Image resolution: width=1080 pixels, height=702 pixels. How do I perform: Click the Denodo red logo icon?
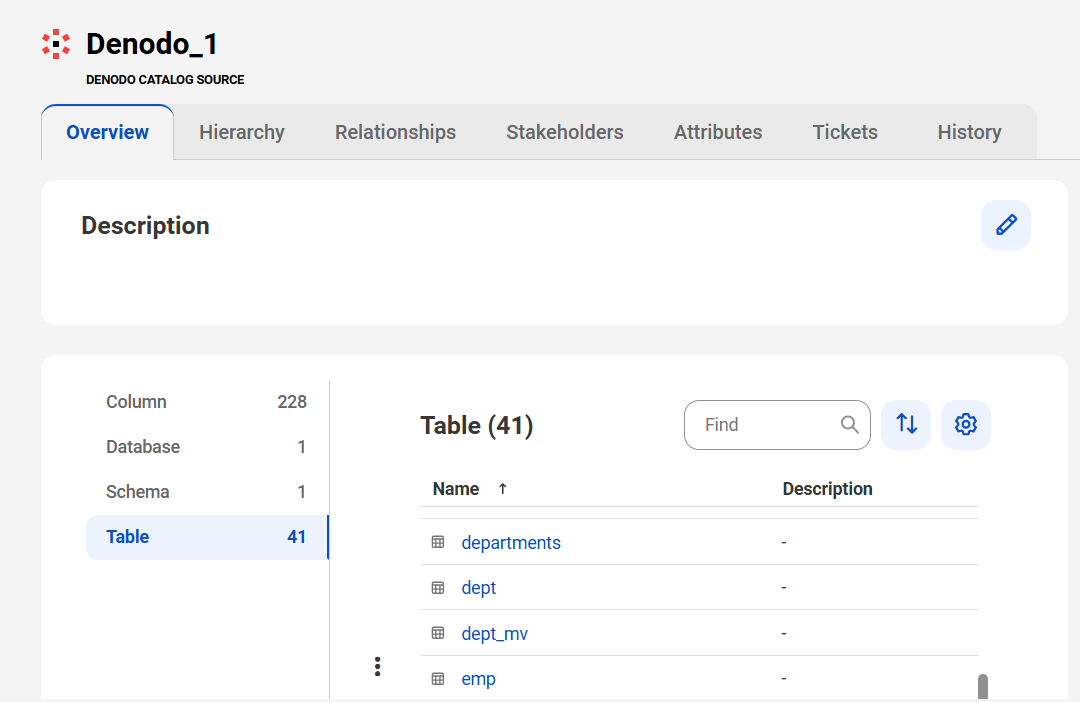(x=56, y=44)
